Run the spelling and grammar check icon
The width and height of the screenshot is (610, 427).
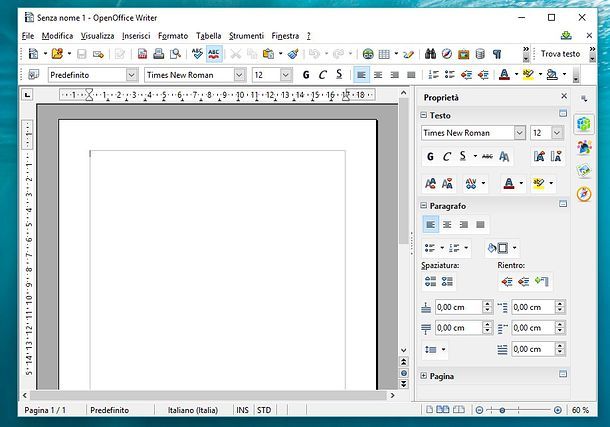pyautogui.click(x=197, y=54)
